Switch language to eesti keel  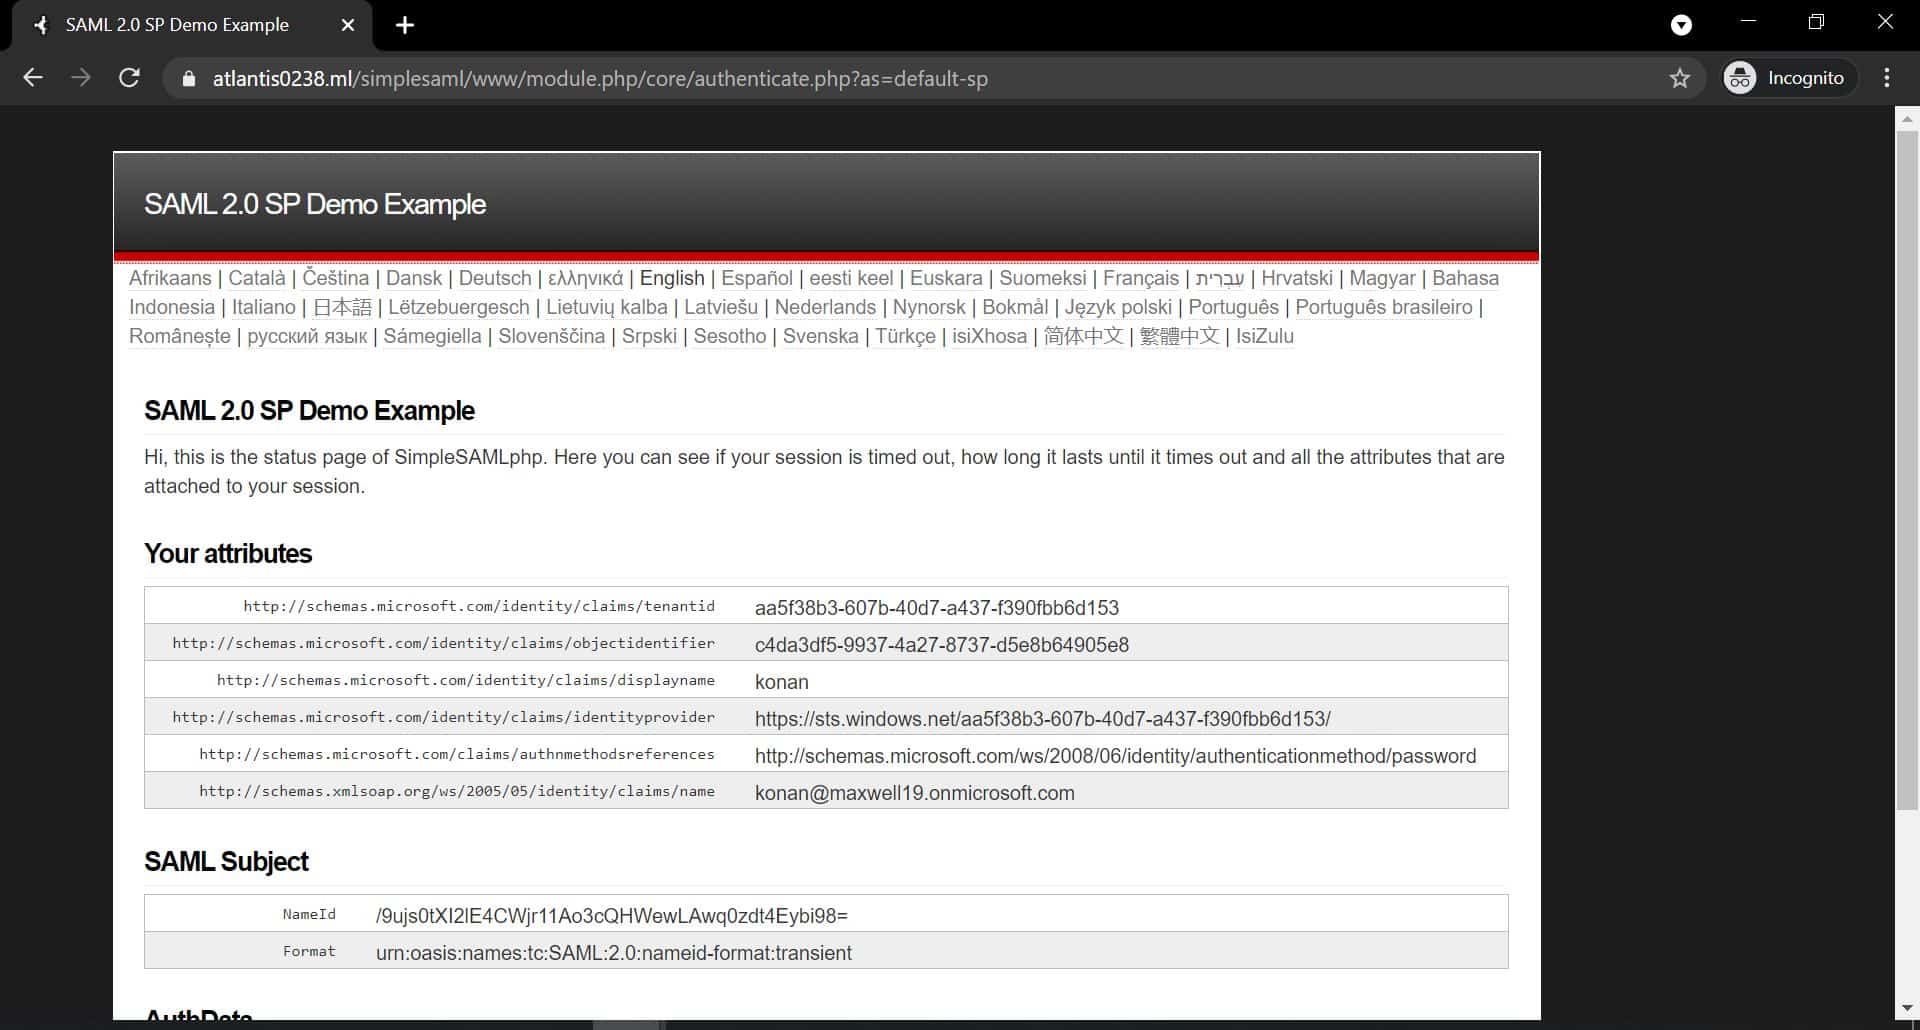(x=851, y=278)
